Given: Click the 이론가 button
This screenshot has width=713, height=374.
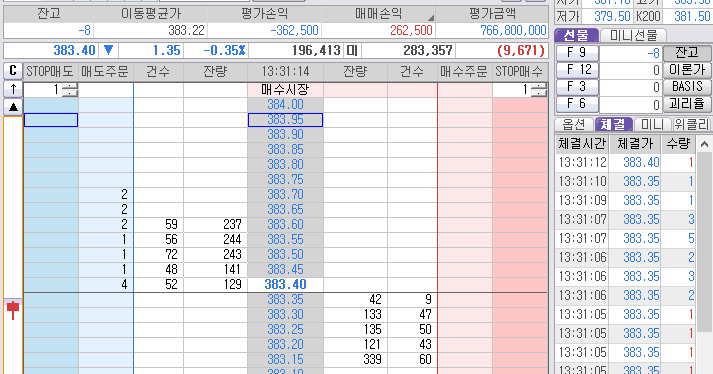Looking at the screenshot, I should tap(687, 70).
